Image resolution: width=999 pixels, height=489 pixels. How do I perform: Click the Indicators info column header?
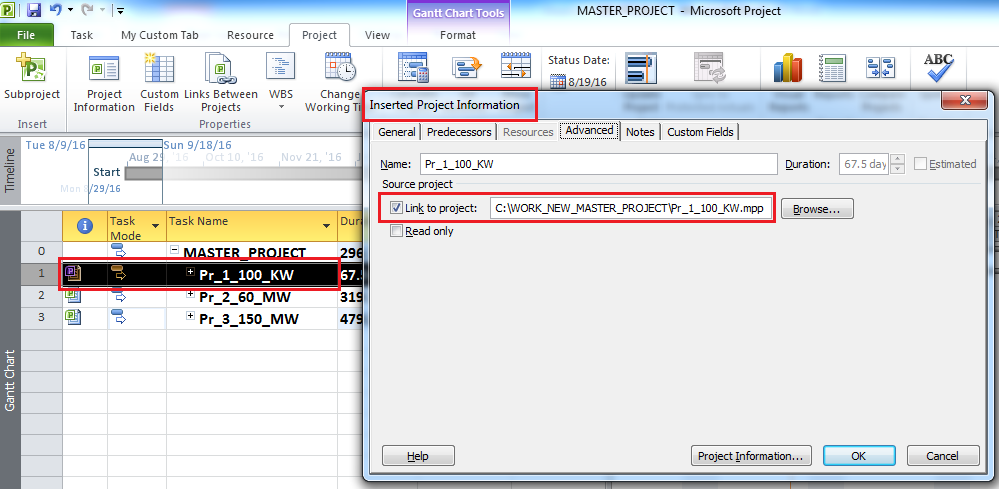pos(85,225)
